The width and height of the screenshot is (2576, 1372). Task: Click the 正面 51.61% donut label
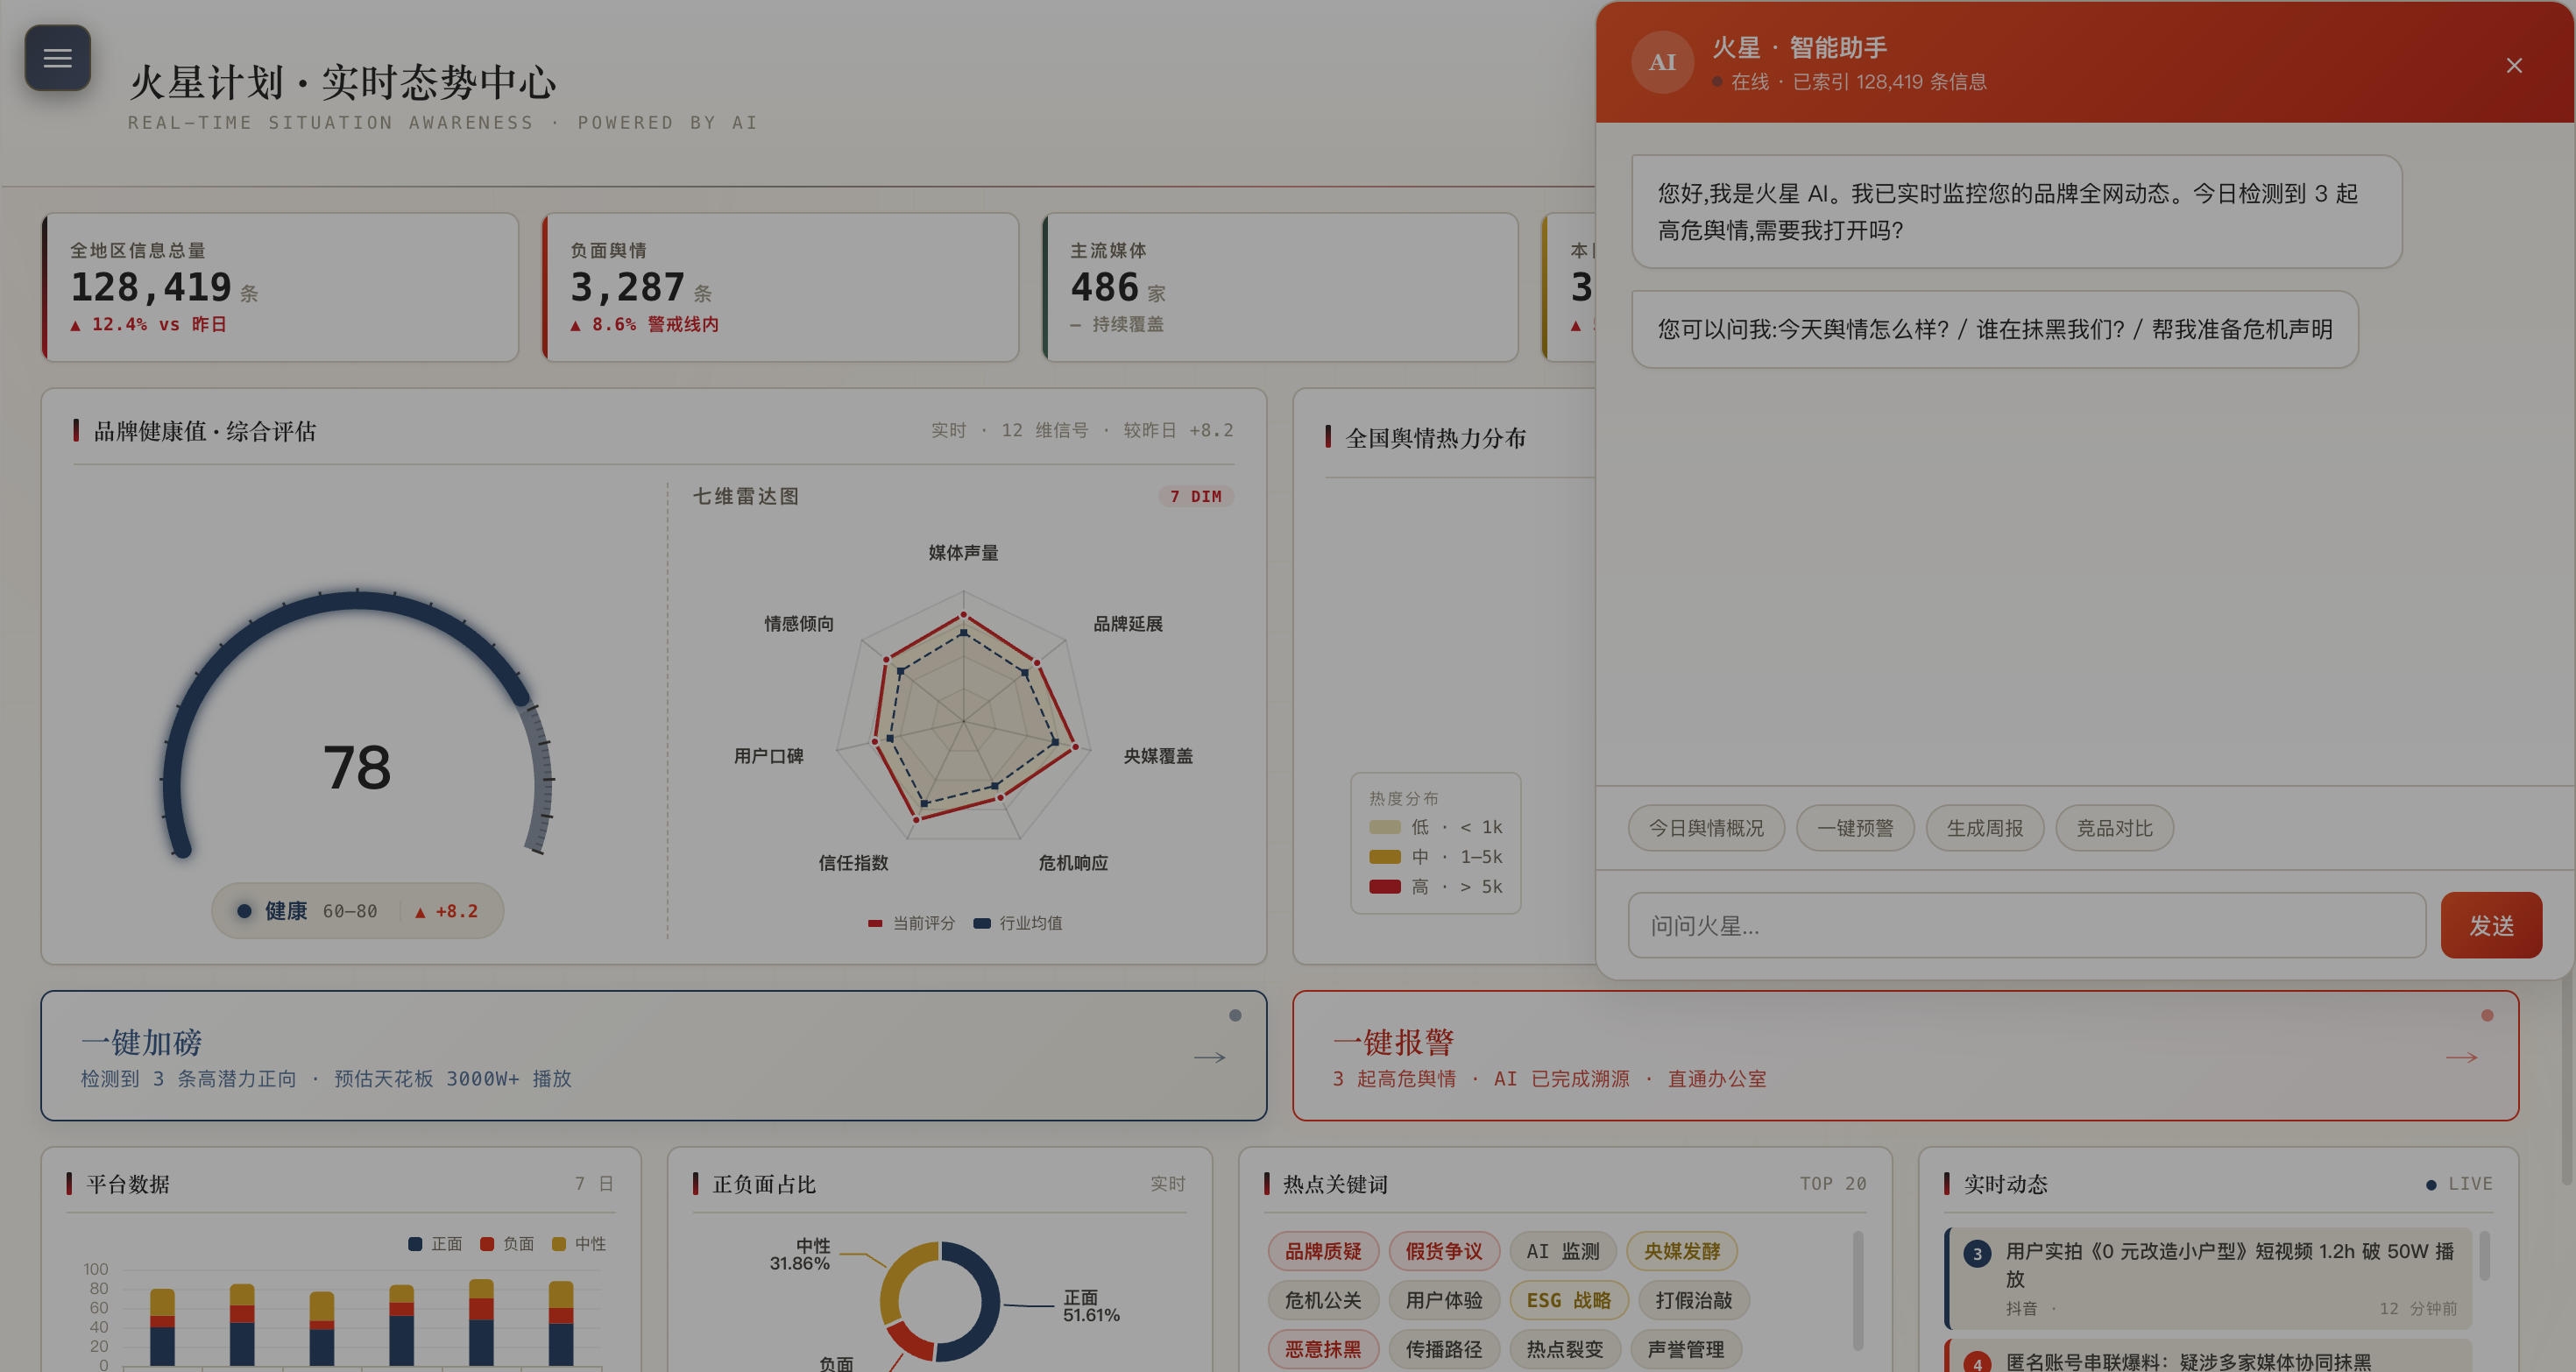[x=1091, y=1306]
